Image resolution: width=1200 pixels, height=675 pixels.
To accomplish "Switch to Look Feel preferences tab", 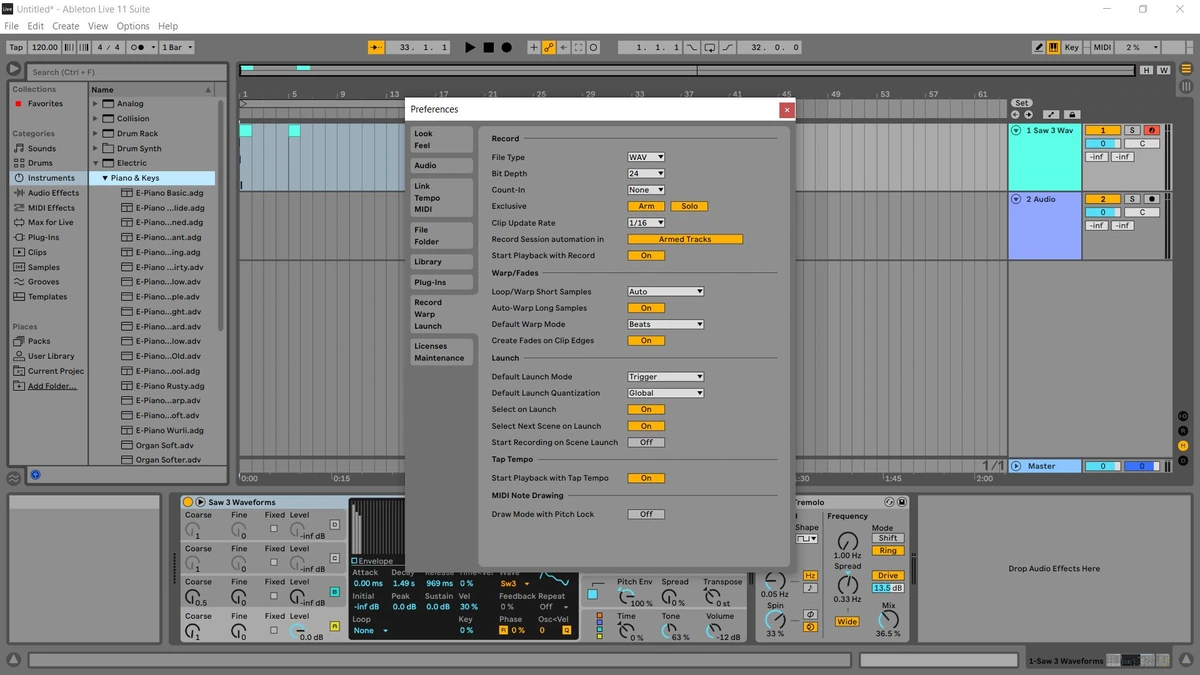I will (x=441, y=139).
